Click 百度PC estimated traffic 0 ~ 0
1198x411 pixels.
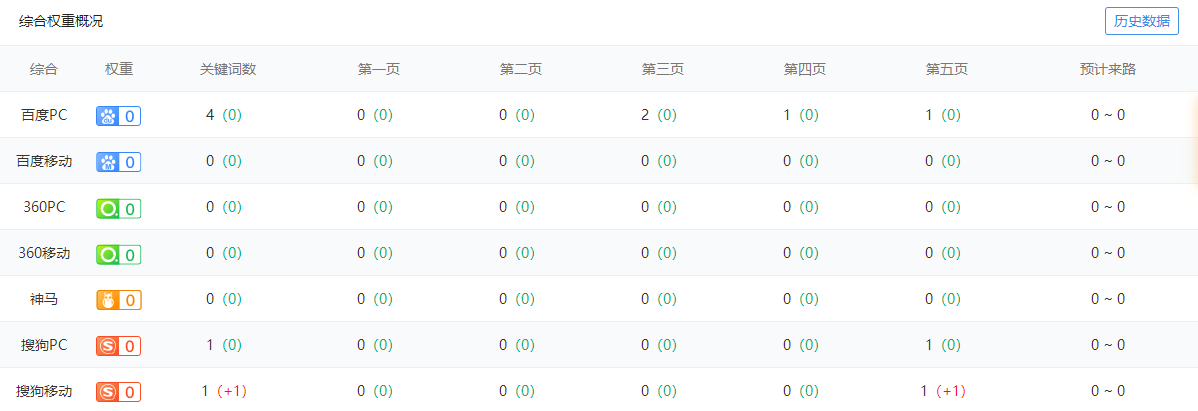pos(1108,115)
